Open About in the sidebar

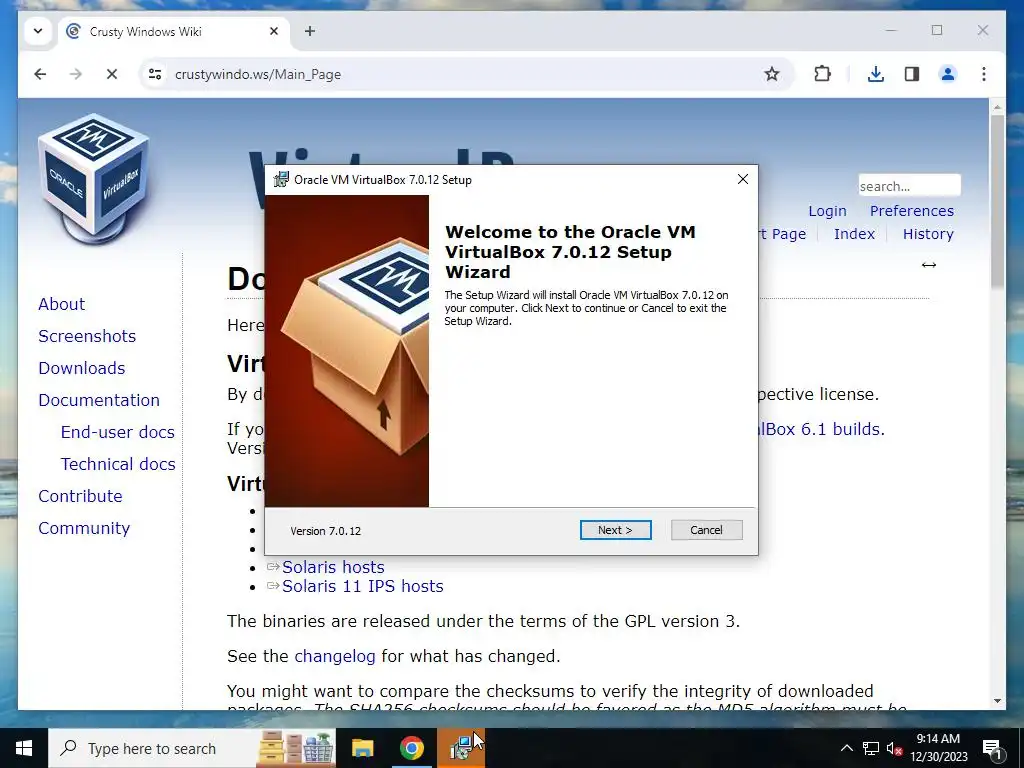tap(61, 304)
